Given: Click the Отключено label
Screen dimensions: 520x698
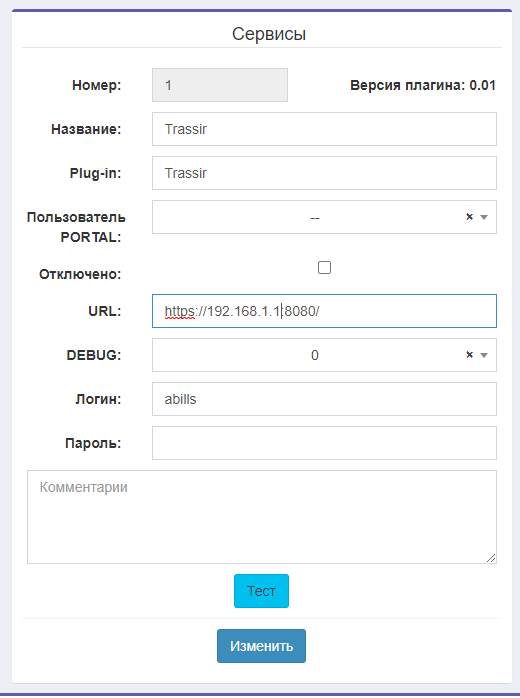Looking at the screenshot, I should coord(80,274).
